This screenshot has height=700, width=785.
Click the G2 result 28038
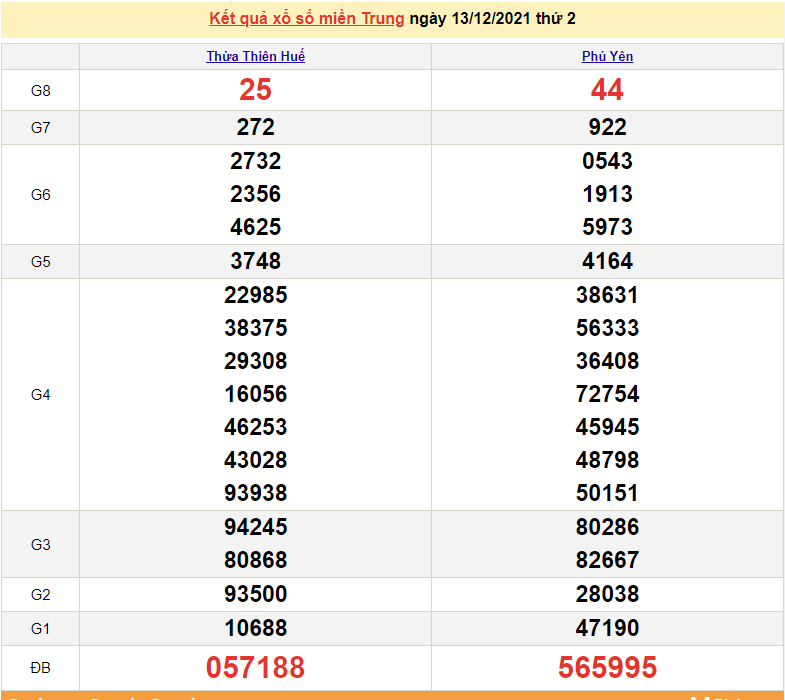click(607, 594)
